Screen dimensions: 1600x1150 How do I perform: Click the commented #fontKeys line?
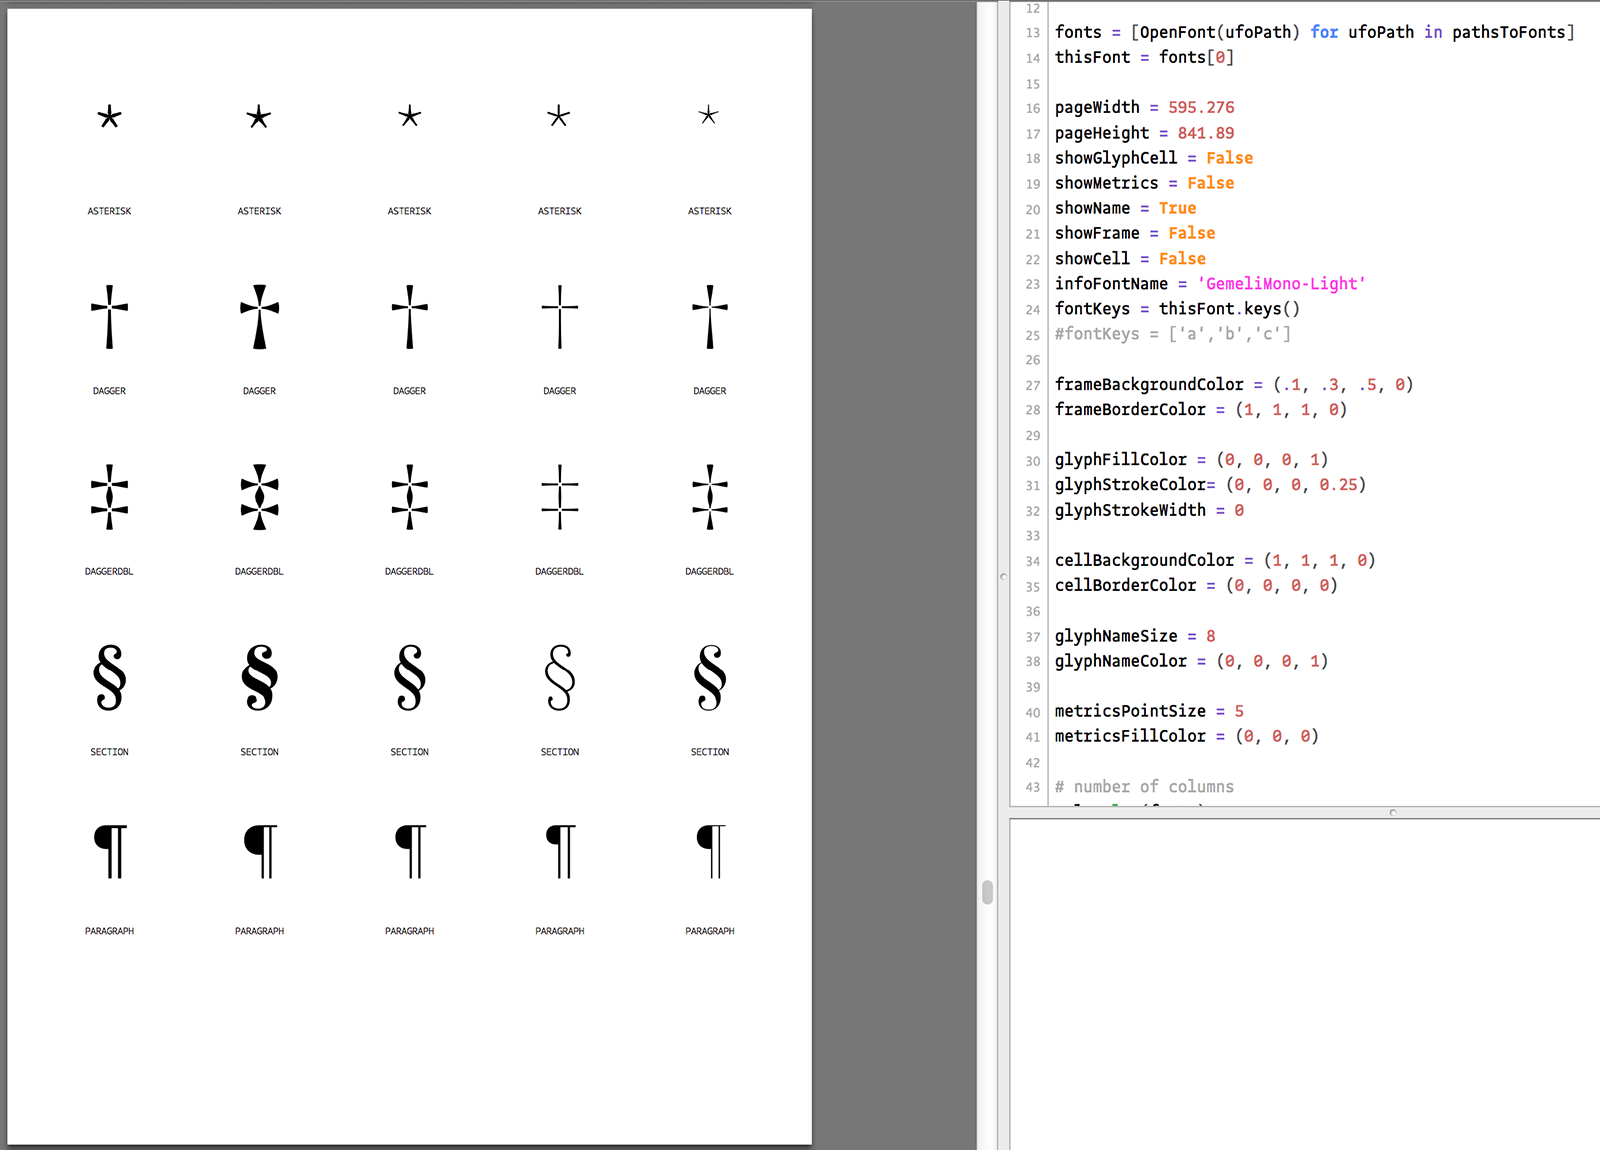coord(1172,334)
